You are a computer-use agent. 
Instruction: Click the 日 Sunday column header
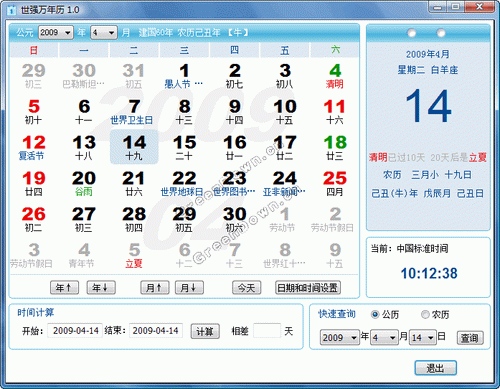coord(34,50)
